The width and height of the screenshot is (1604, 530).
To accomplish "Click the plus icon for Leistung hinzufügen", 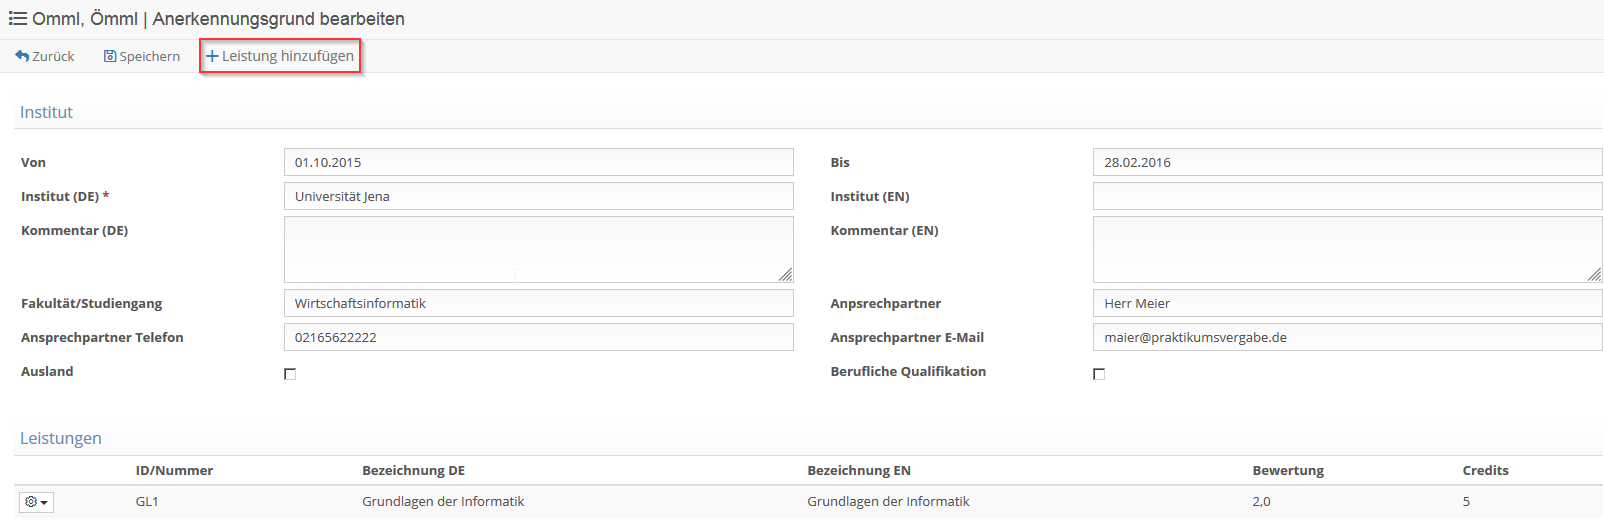I will (212, 56).
